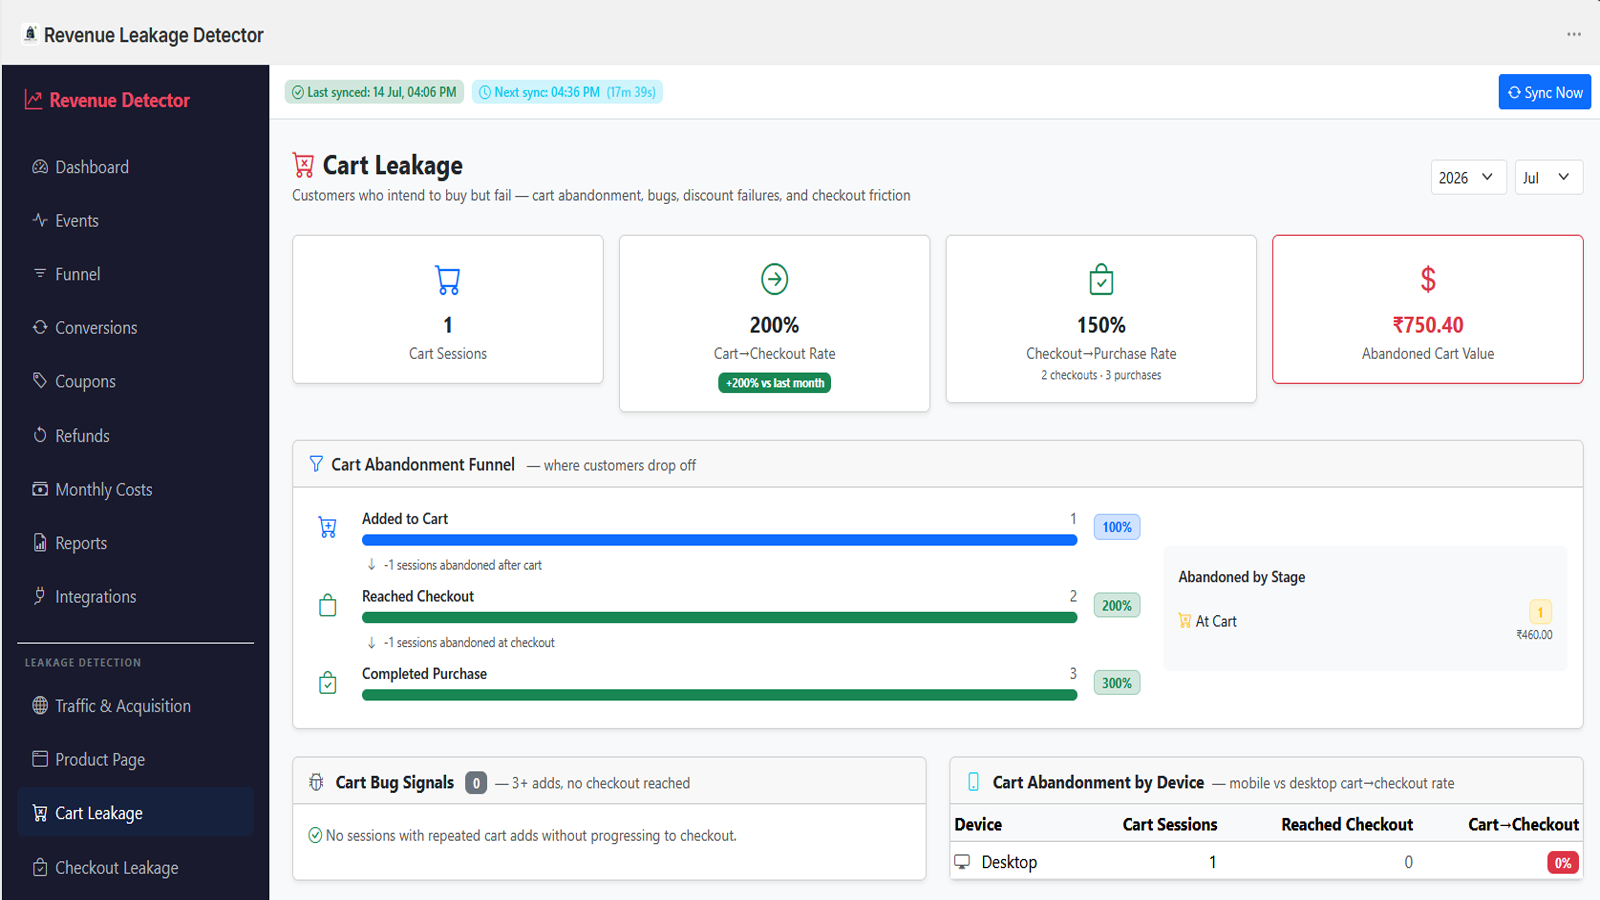Click the phone icon beside Cart Abandonment by Device
The width and height of the screenshot is (1600, 900).
pyautogui.click(x=973, y=782)
